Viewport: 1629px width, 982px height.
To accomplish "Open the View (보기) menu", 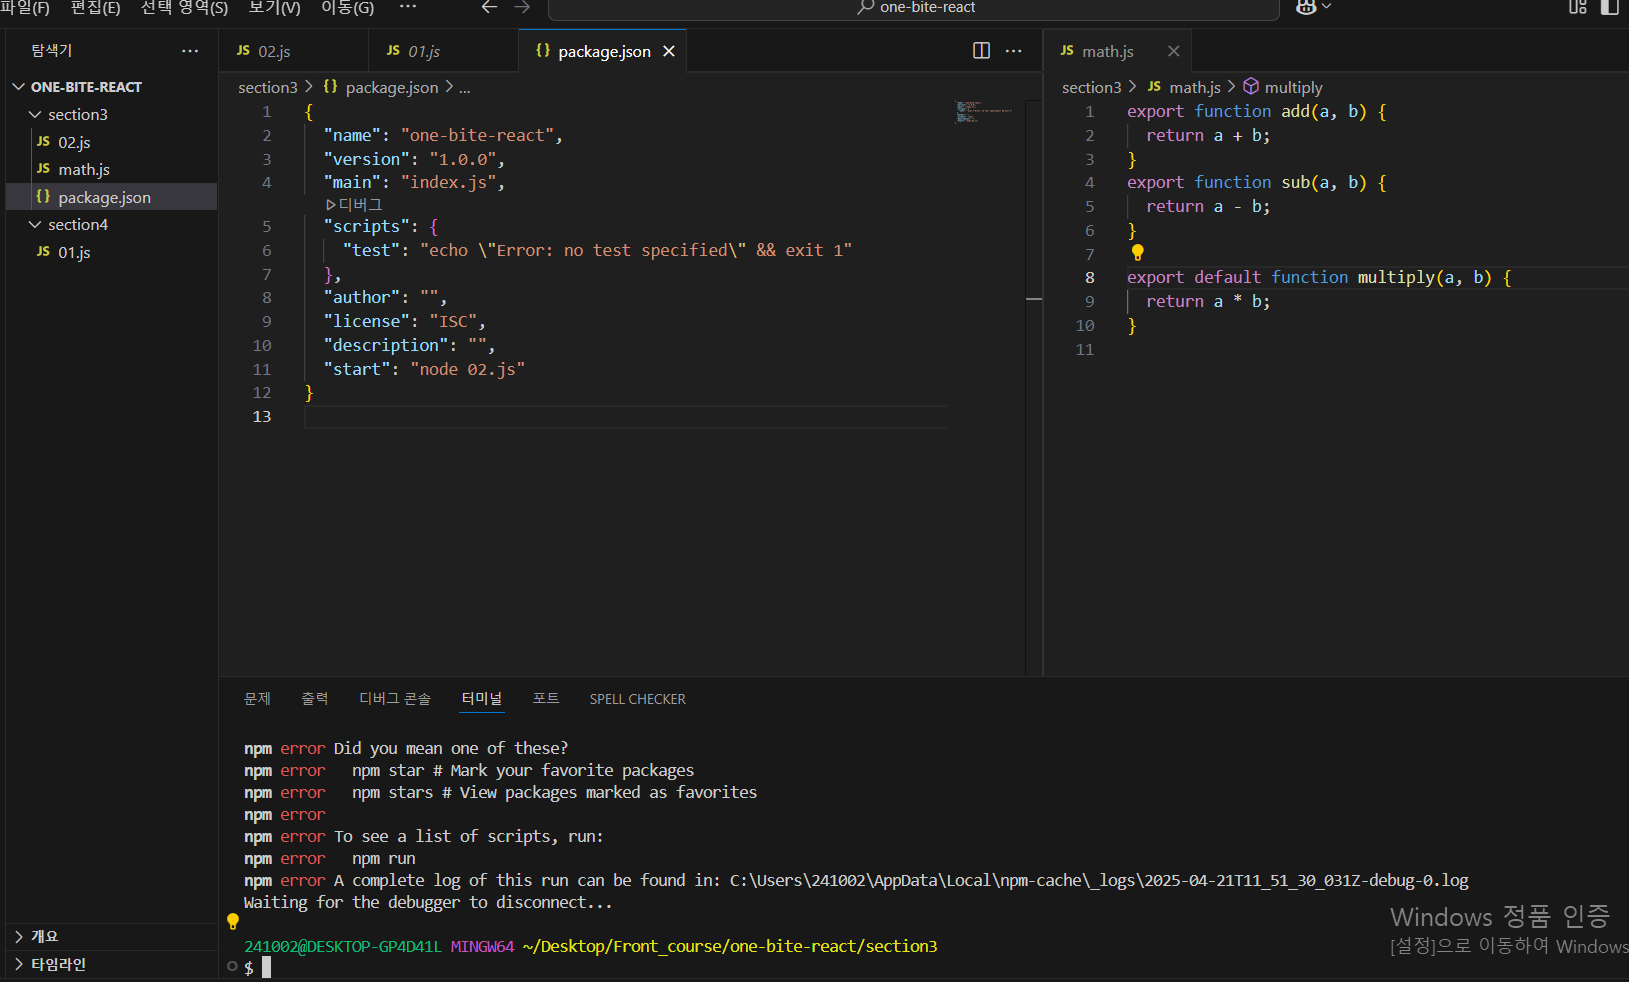I will (x=274, y=8).
